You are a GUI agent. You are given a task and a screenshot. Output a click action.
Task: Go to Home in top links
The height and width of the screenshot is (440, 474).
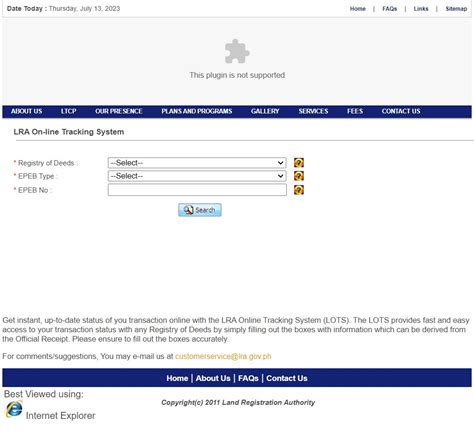click(x=358, y=9)
